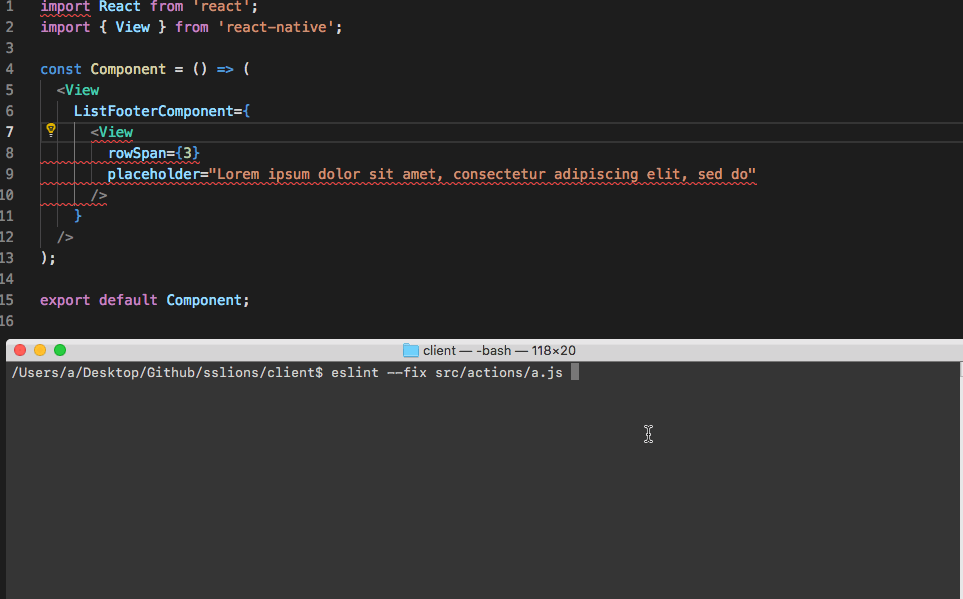Viewport: 963px width, 599px height.
Task: Click 'Component' identifier in const declaration
Action: tap(128, 69)
